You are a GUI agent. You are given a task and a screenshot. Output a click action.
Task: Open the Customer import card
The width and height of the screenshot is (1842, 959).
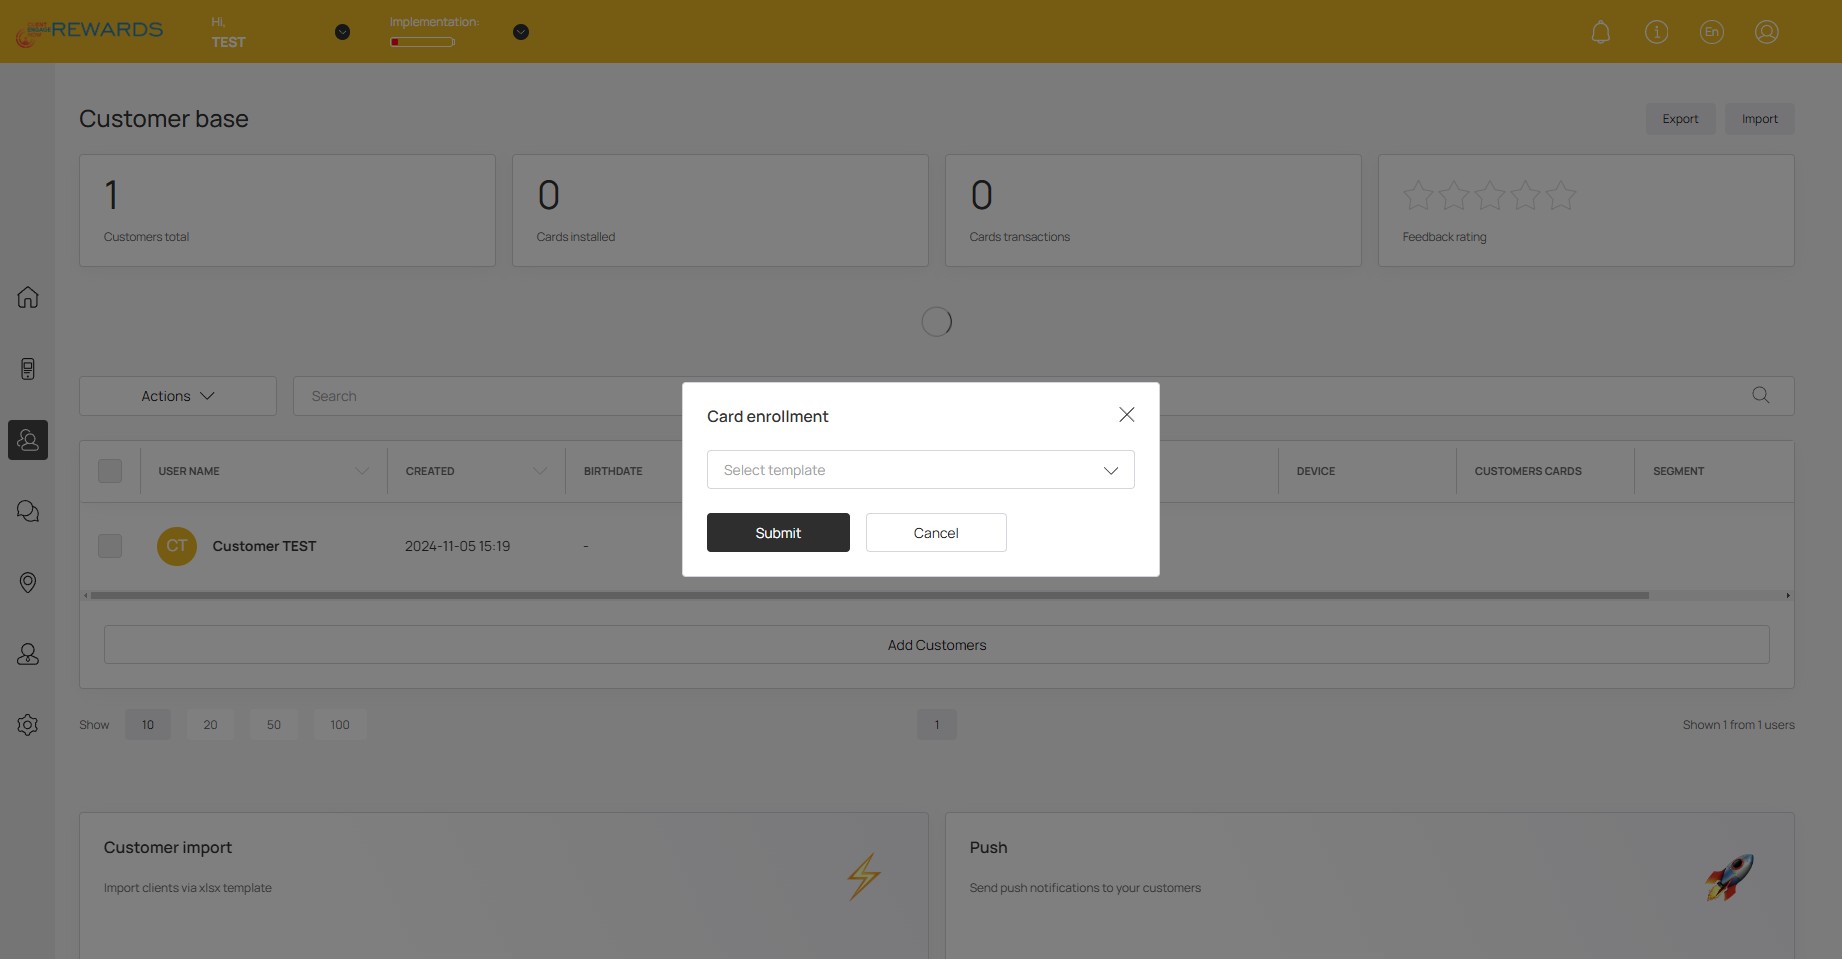[x=504, y=886]
